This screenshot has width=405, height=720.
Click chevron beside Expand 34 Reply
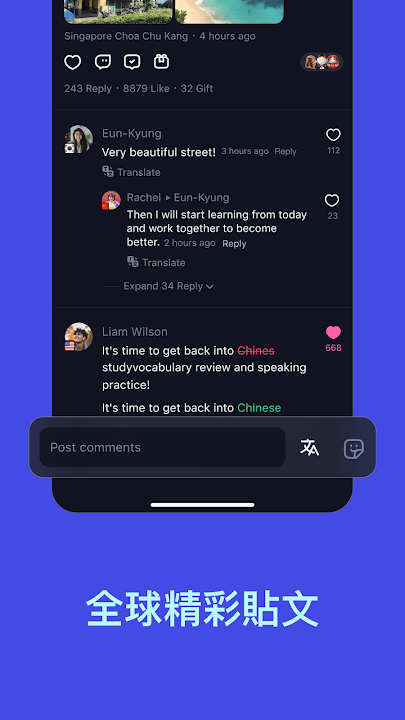209,287
